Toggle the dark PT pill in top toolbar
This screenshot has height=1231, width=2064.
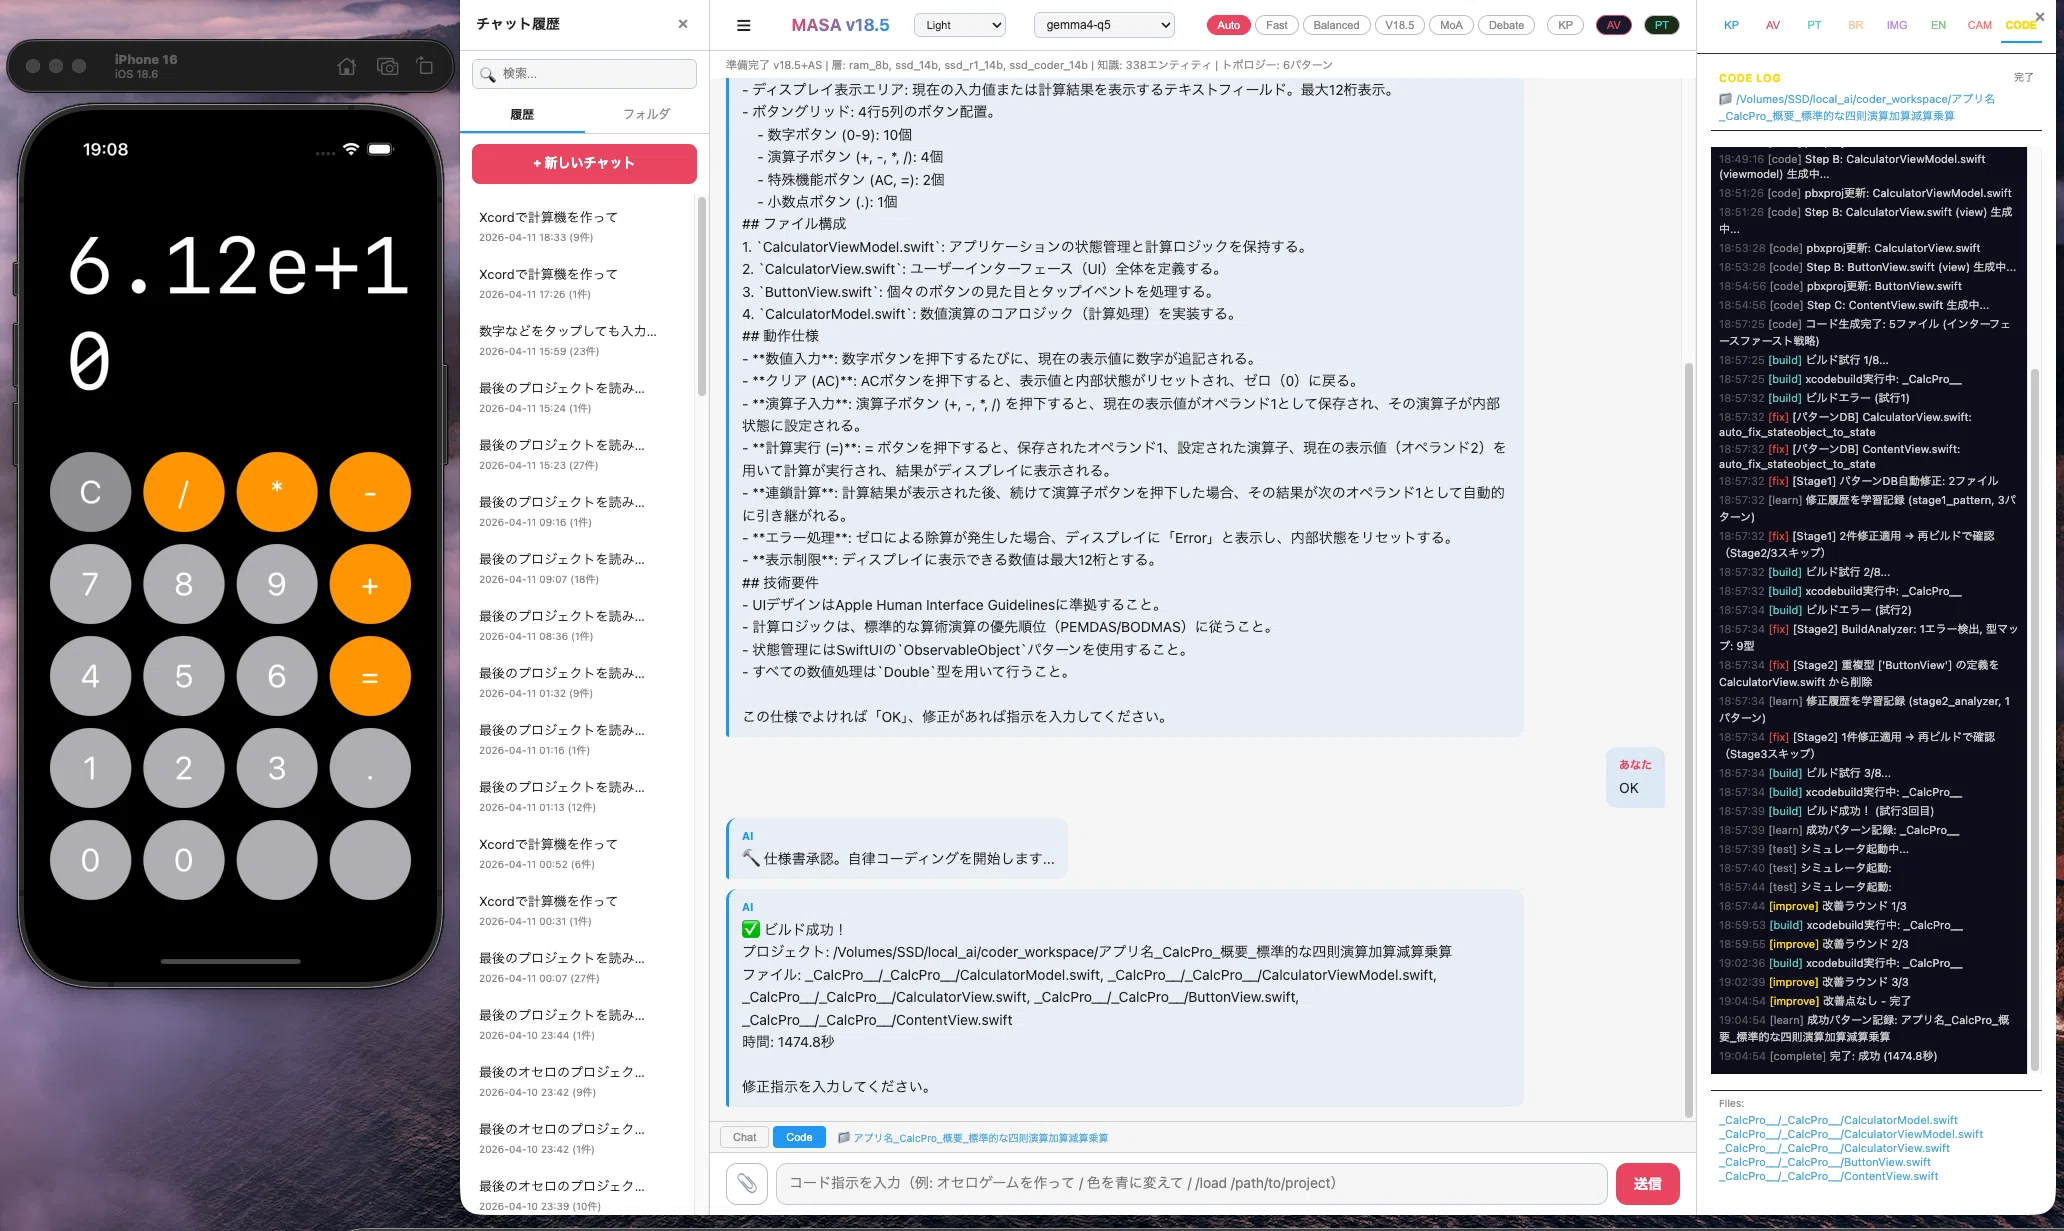pyautogui.click(x=1661, y=25)
